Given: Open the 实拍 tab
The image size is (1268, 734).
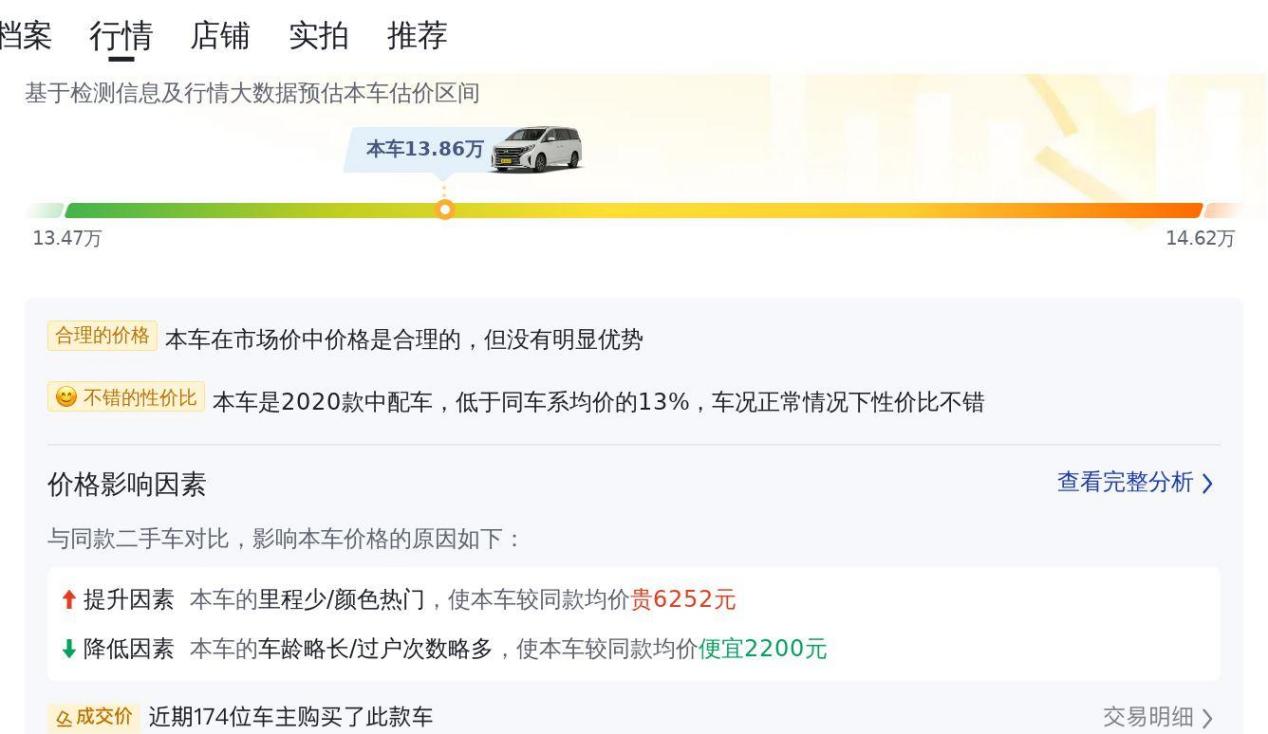Looking at the screenshot, I should click(318, 36).
